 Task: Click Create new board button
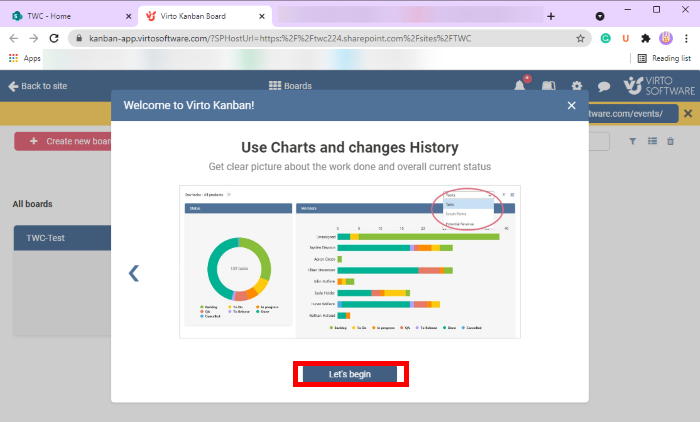(x=63, y=141)
